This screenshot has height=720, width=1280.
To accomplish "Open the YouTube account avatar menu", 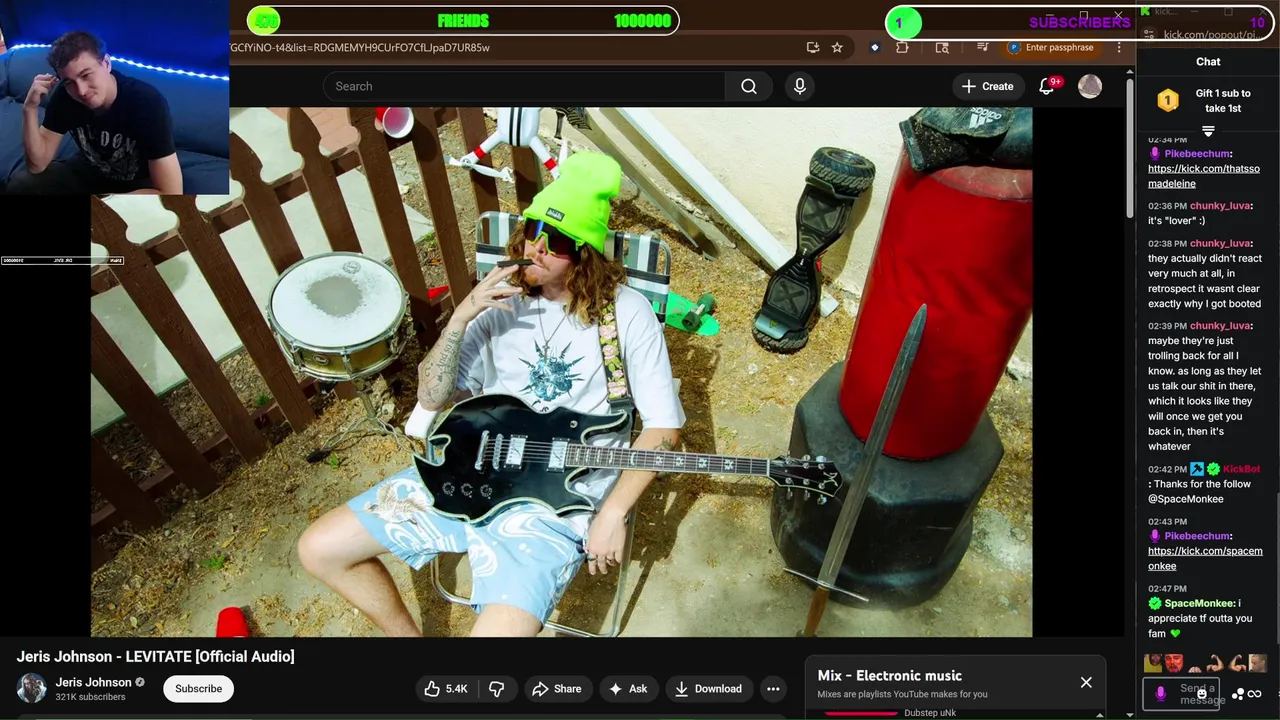I will click(1090, 86).
